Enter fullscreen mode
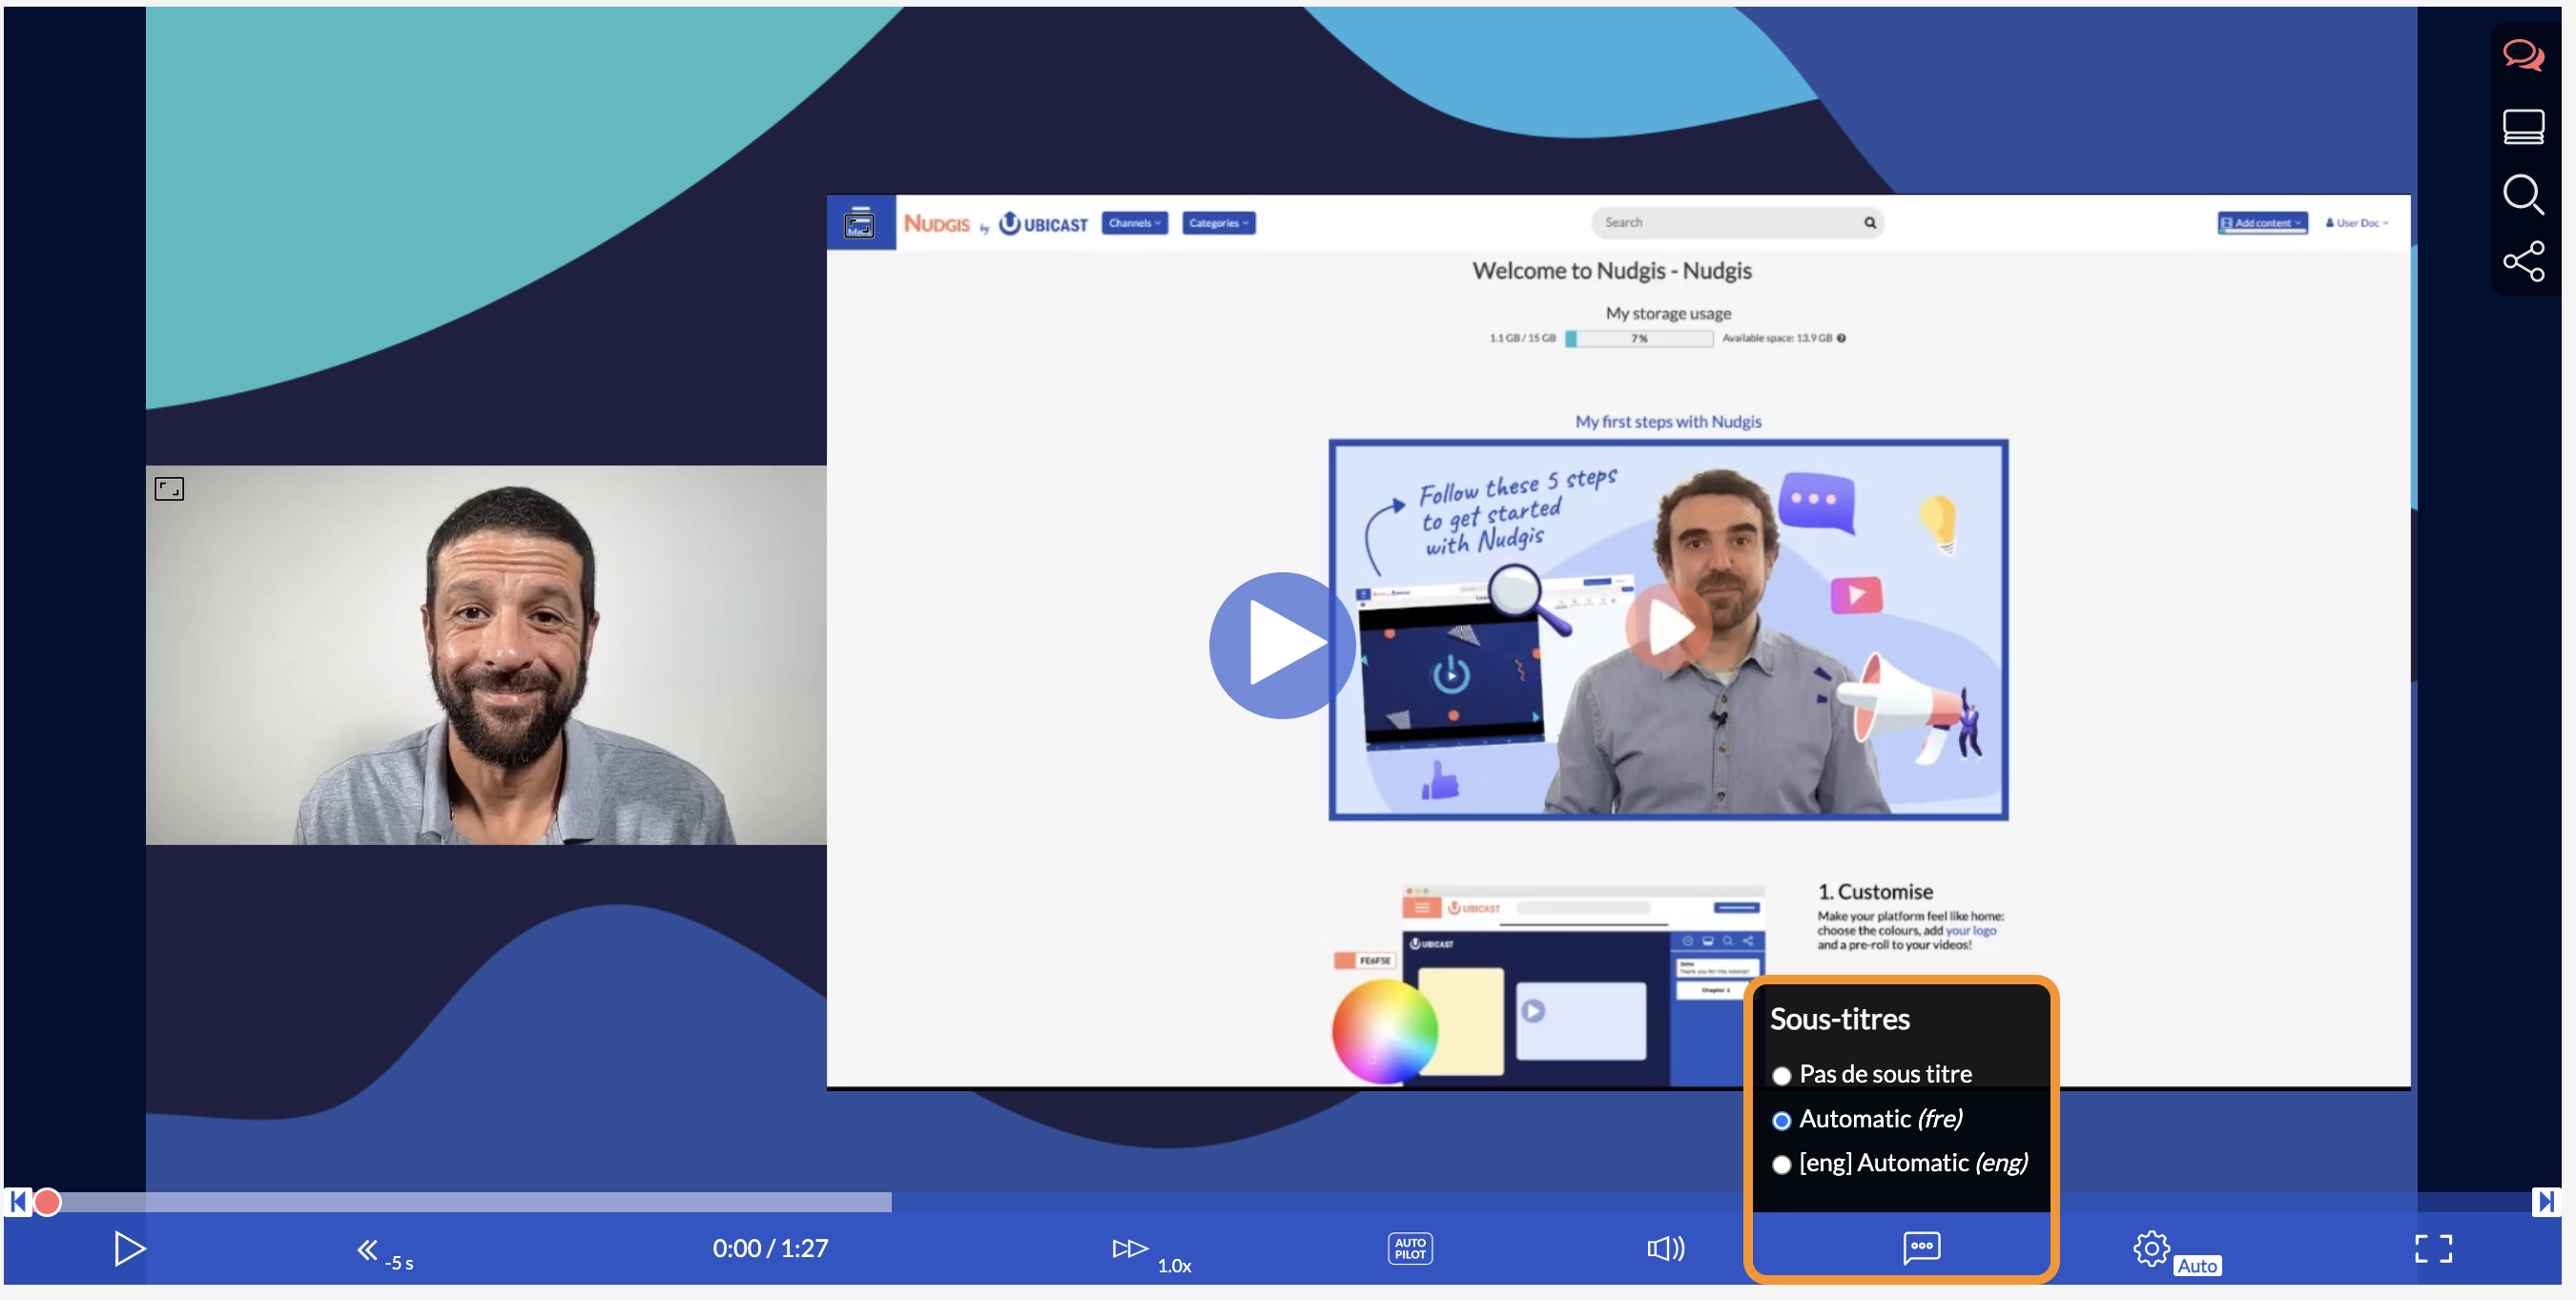Screen dimensions: 2576x1300 2433,1248
